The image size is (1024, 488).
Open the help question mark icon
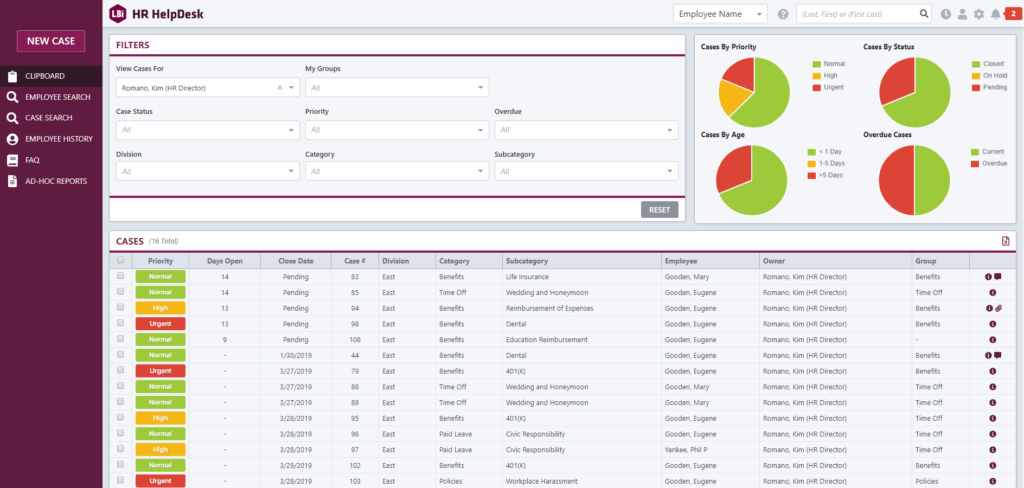coord(783,14)
